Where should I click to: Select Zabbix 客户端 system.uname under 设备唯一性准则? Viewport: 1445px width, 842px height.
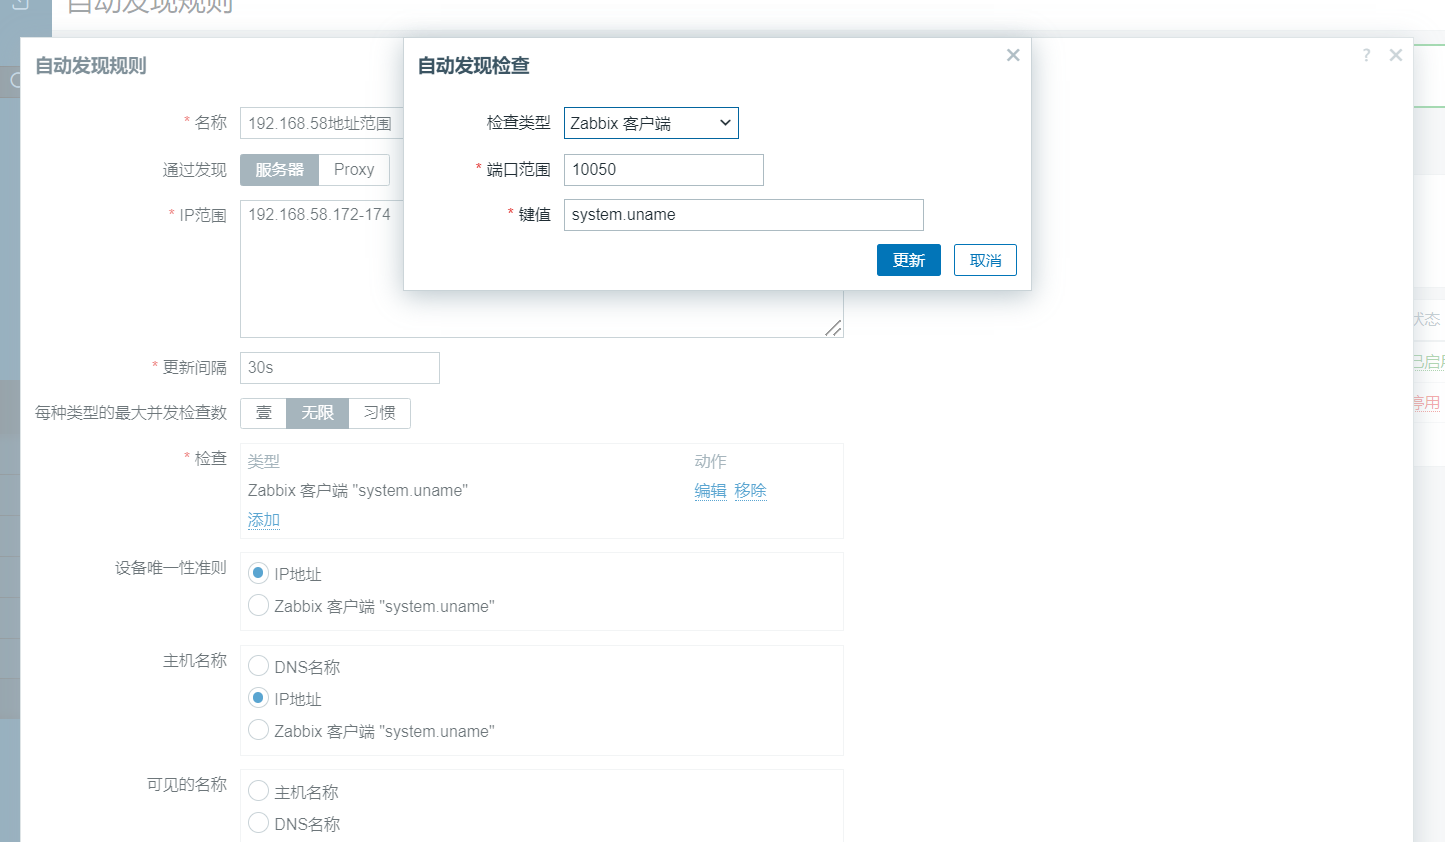[258, 605]
